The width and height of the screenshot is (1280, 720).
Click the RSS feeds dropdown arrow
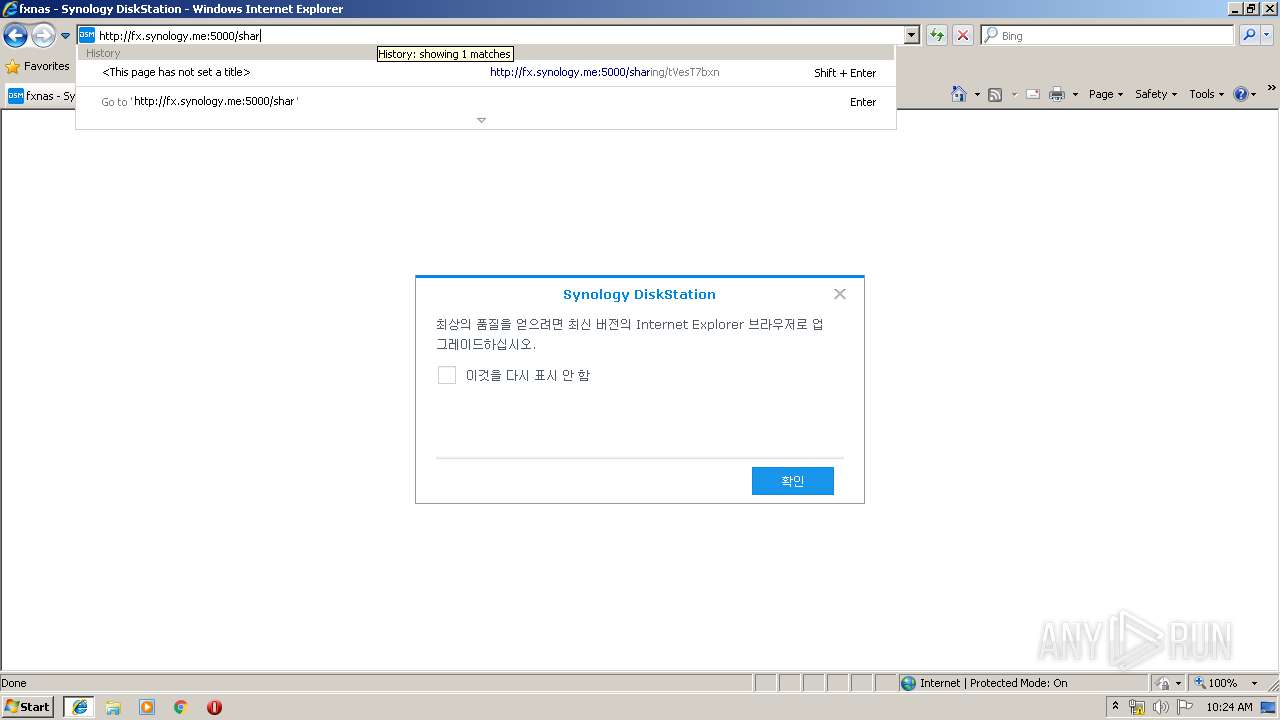[1013, 94]
